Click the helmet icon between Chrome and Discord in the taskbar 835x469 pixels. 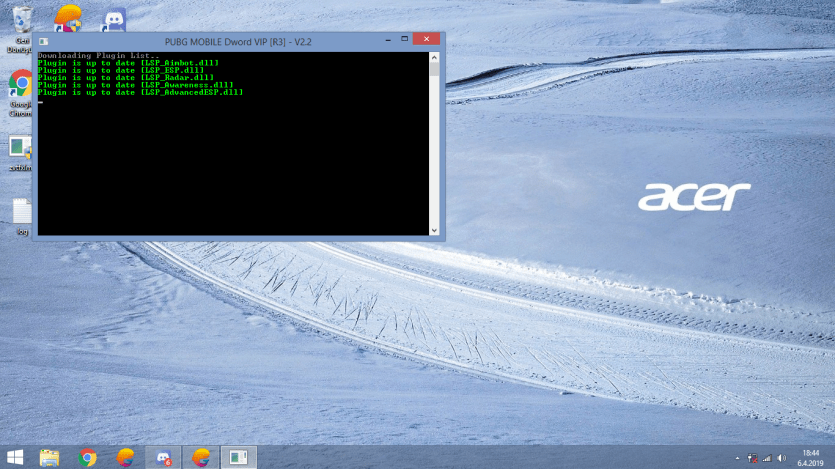(x=125, y=457)
